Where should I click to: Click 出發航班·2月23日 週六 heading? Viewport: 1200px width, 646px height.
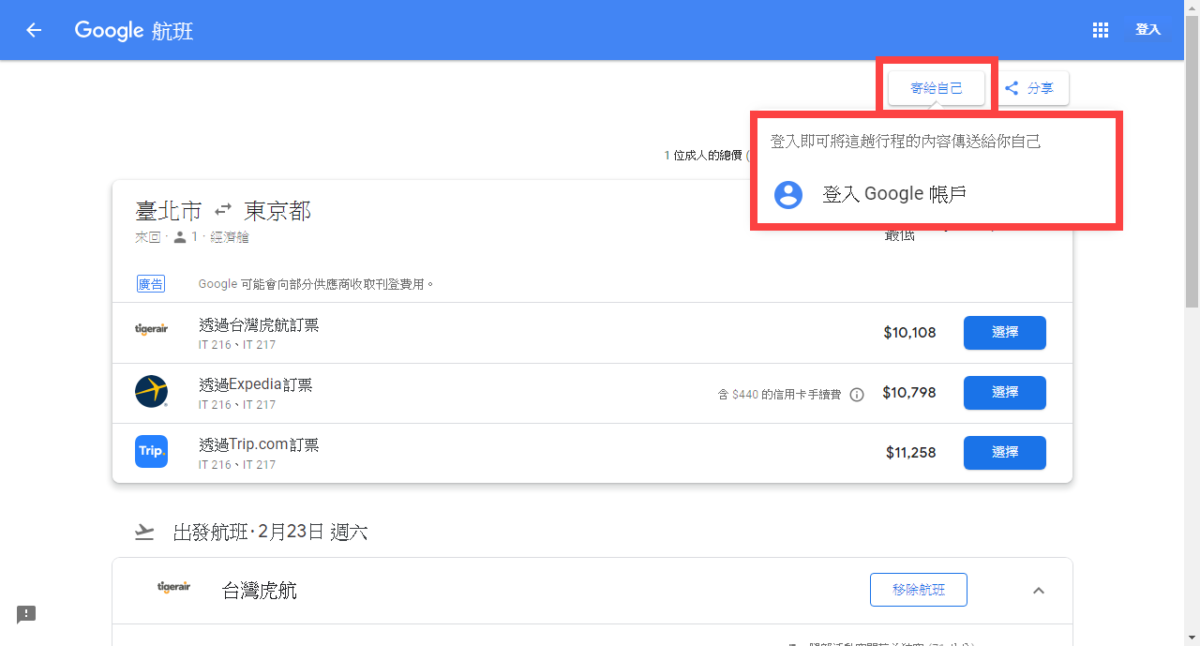point(270,532)
